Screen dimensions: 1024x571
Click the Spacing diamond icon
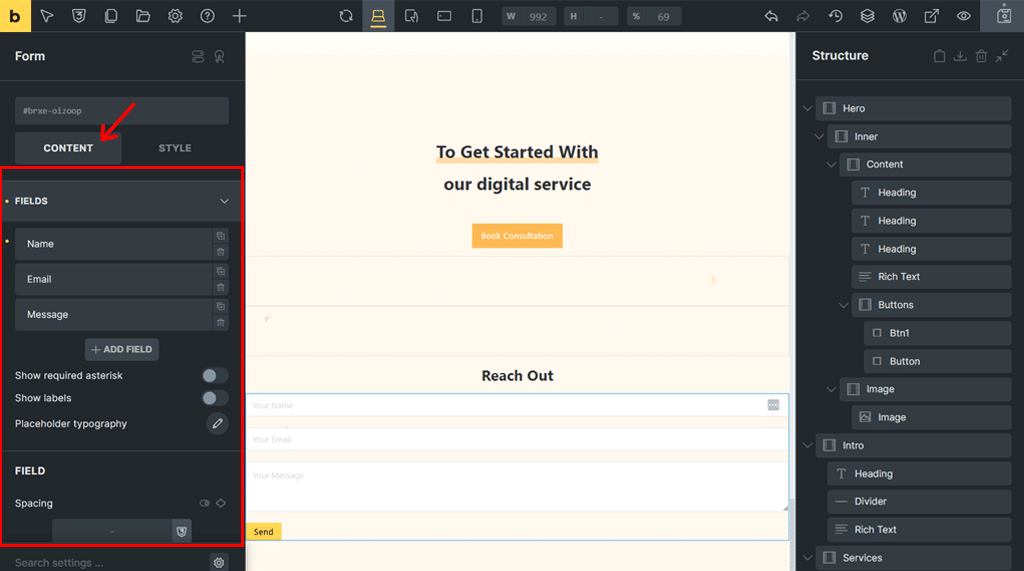[x=221, y=503]
